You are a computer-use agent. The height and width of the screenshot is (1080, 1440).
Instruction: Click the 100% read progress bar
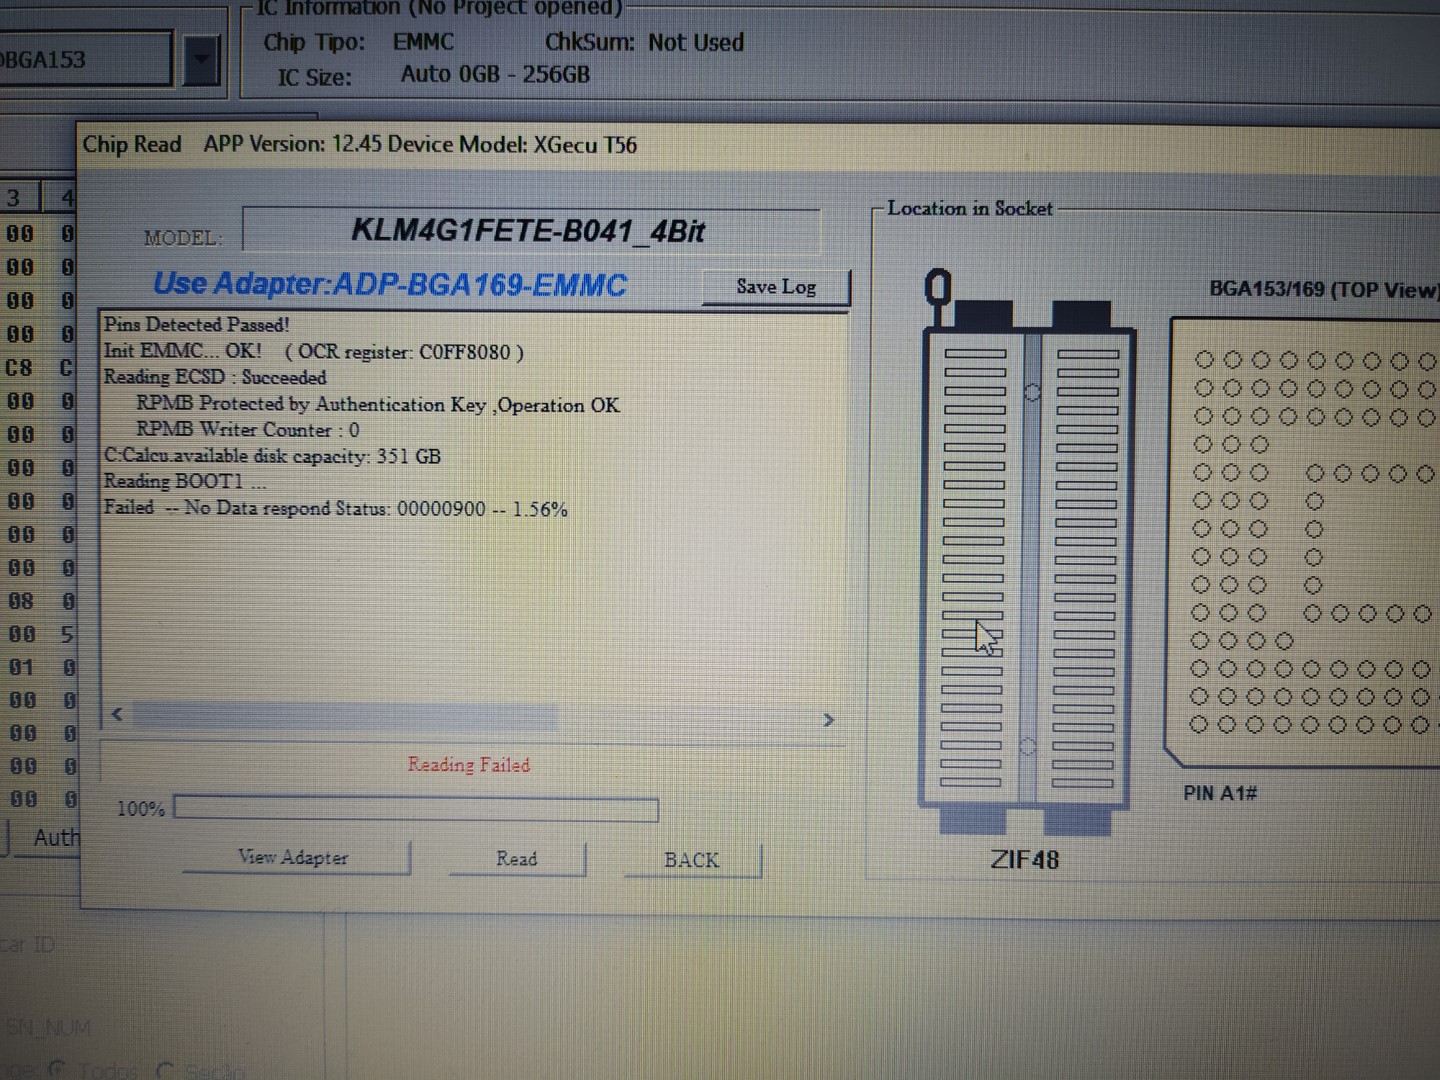(x=416, y=808)
